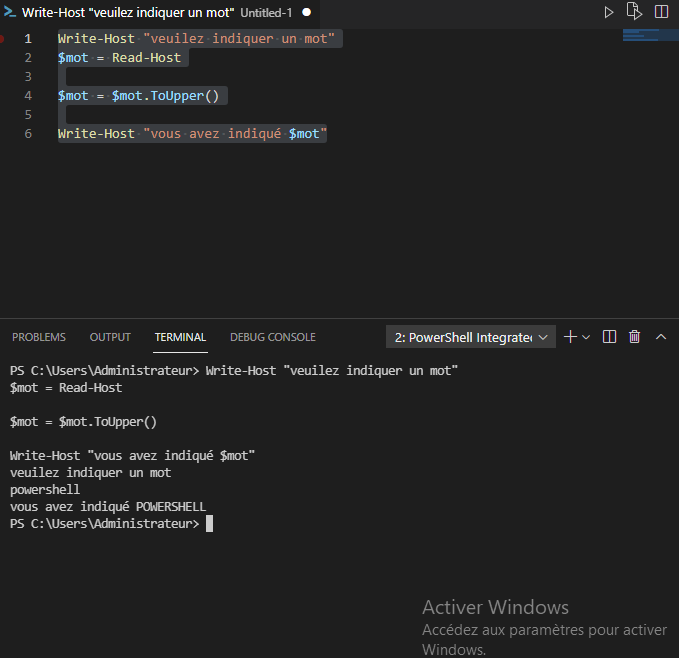This screenshot has height=658, width=679.
Task: Click on Read-Host in line 2
Action: click(x=146, y=58)
